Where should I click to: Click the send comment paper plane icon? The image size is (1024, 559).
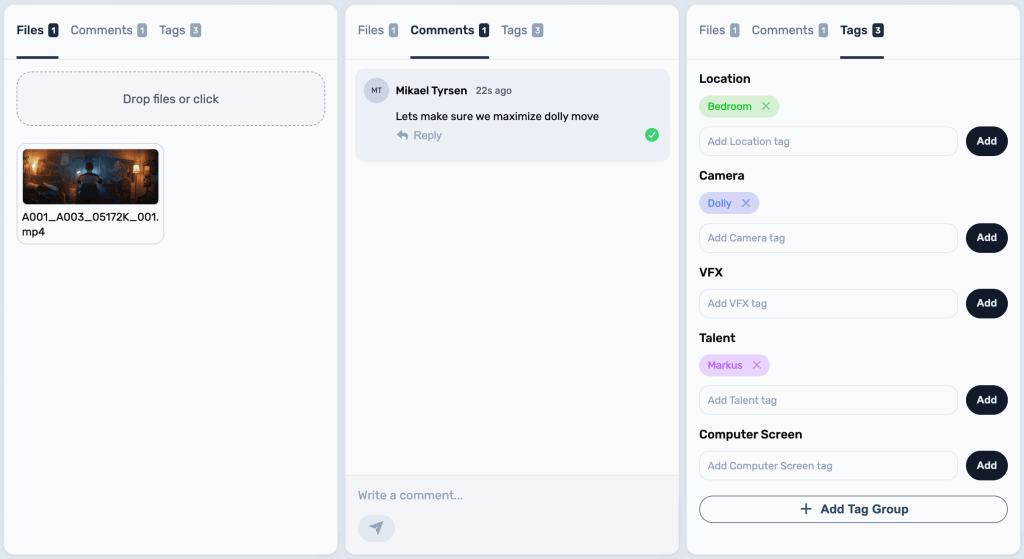376,528
